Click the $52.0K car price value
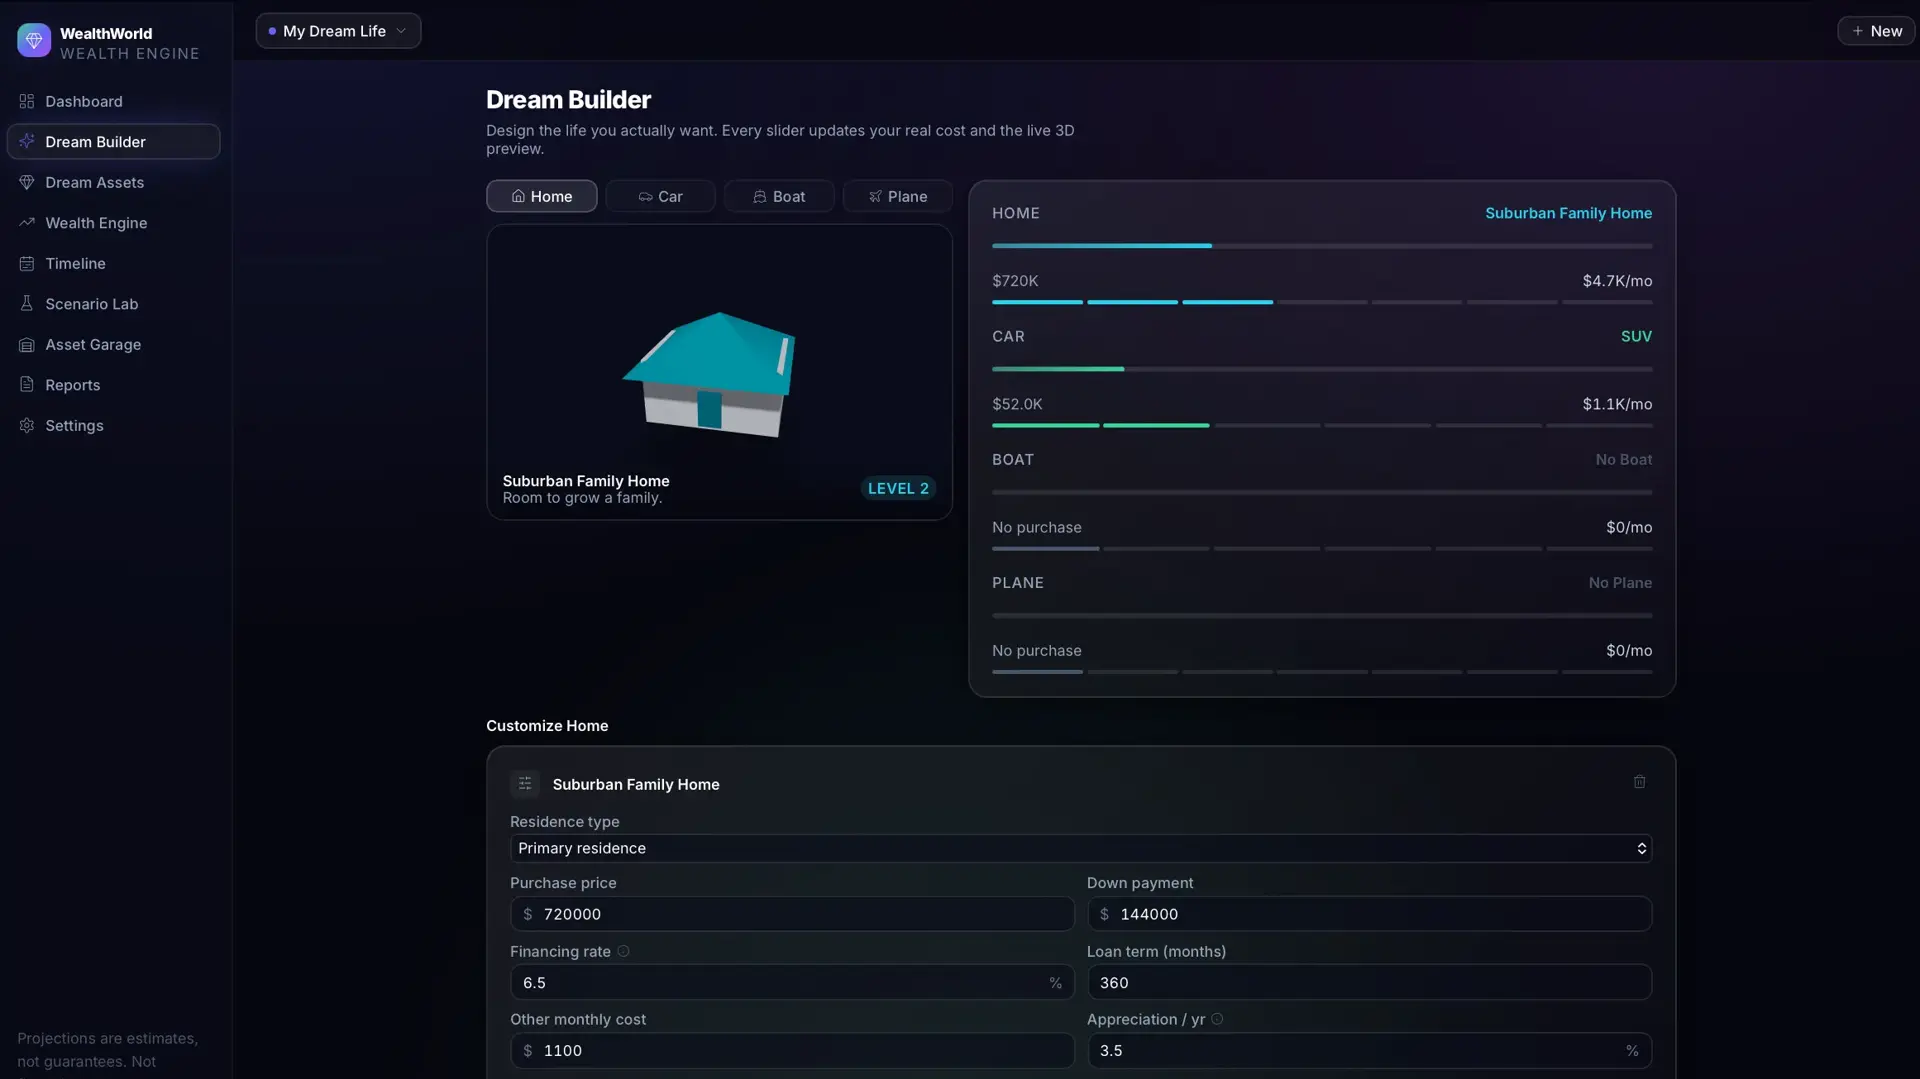This screenshot has width=1920, height=1079. coord(1017,404)
